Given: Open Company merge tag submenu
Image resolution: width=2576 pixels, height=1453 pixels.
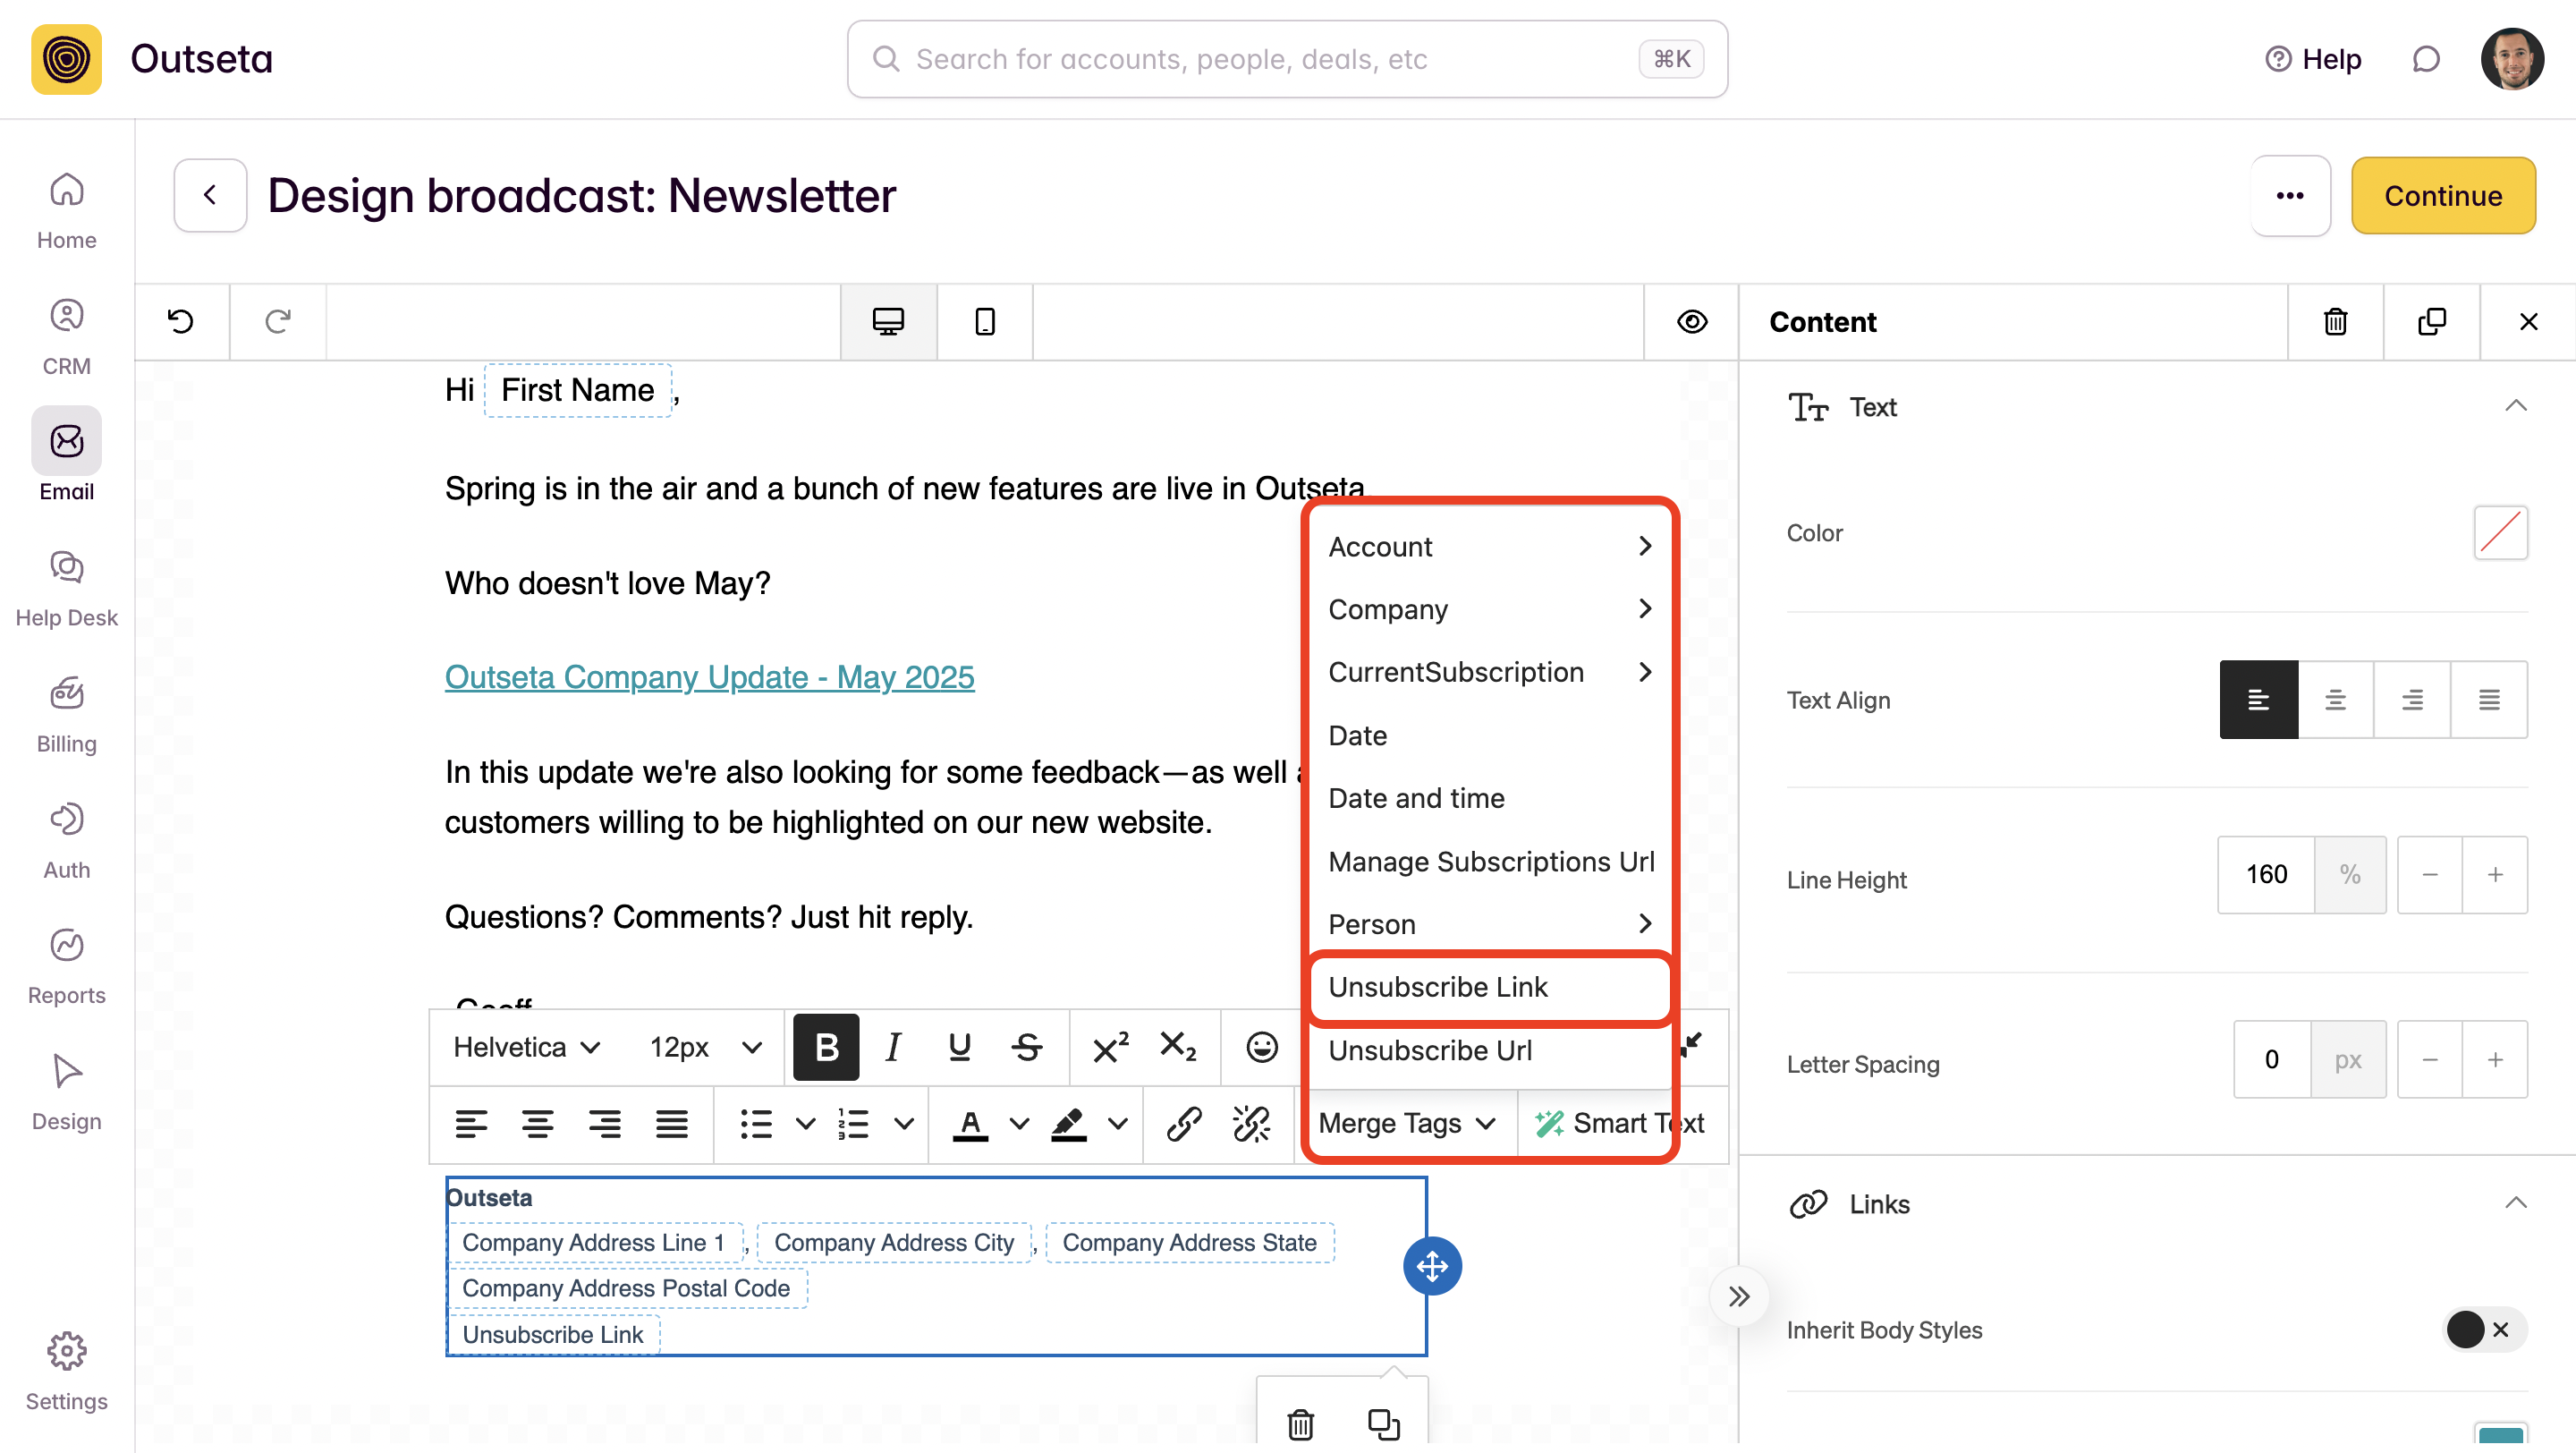Looking at the screenshot, I should pyautogui.click(x=1489, y=609).
